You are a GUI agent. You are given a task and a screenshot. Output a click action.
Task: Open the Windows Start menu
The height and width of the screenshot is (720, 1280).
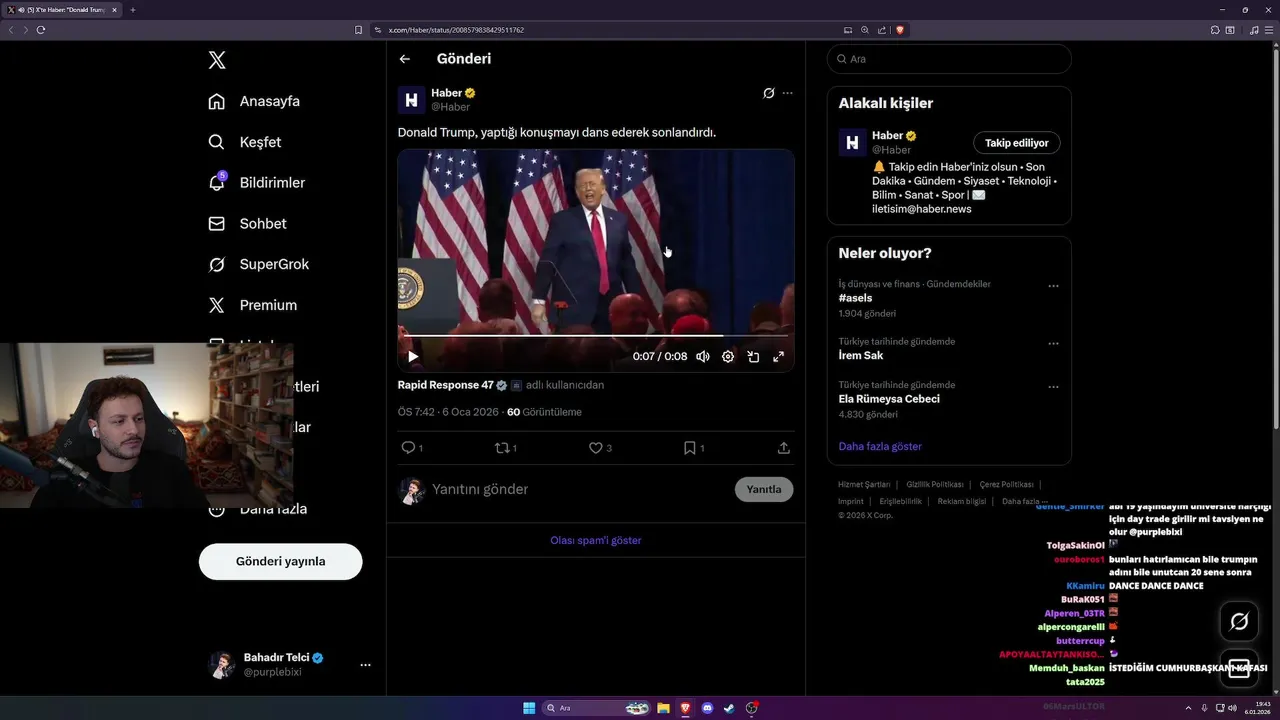529,708
